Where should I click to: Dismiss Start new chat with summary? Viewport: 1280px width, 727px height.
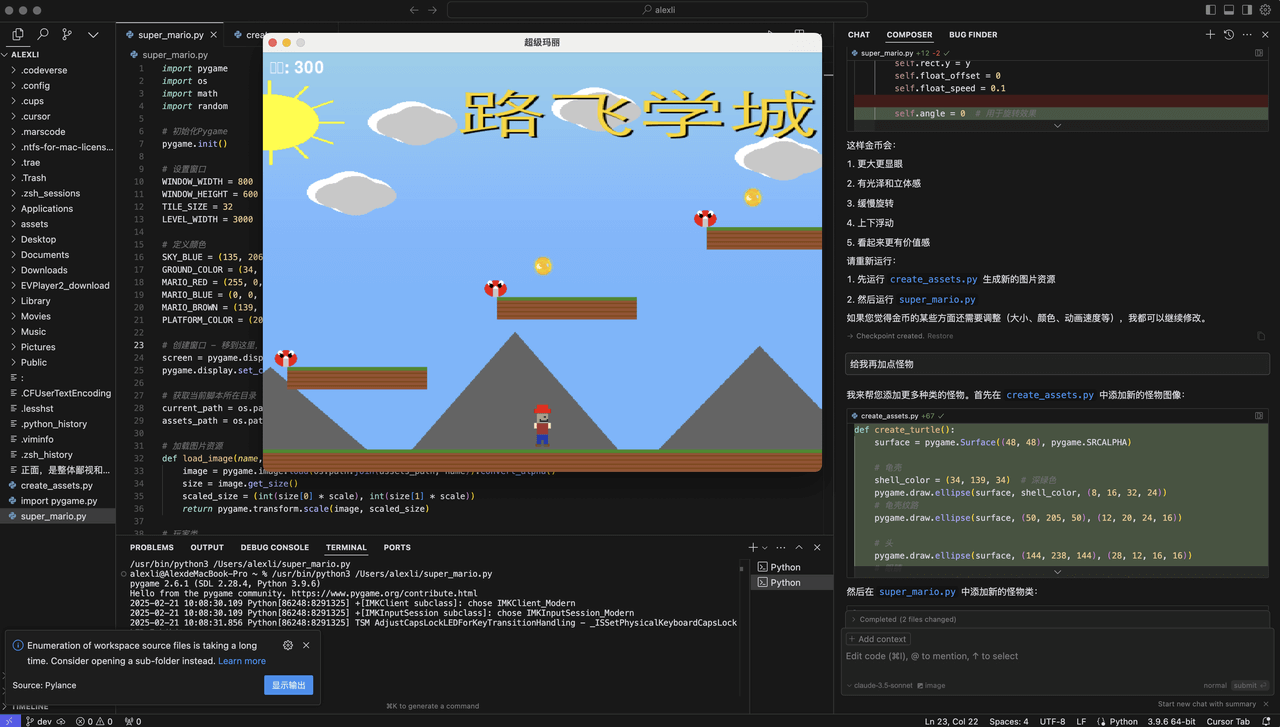point(1266,704)
